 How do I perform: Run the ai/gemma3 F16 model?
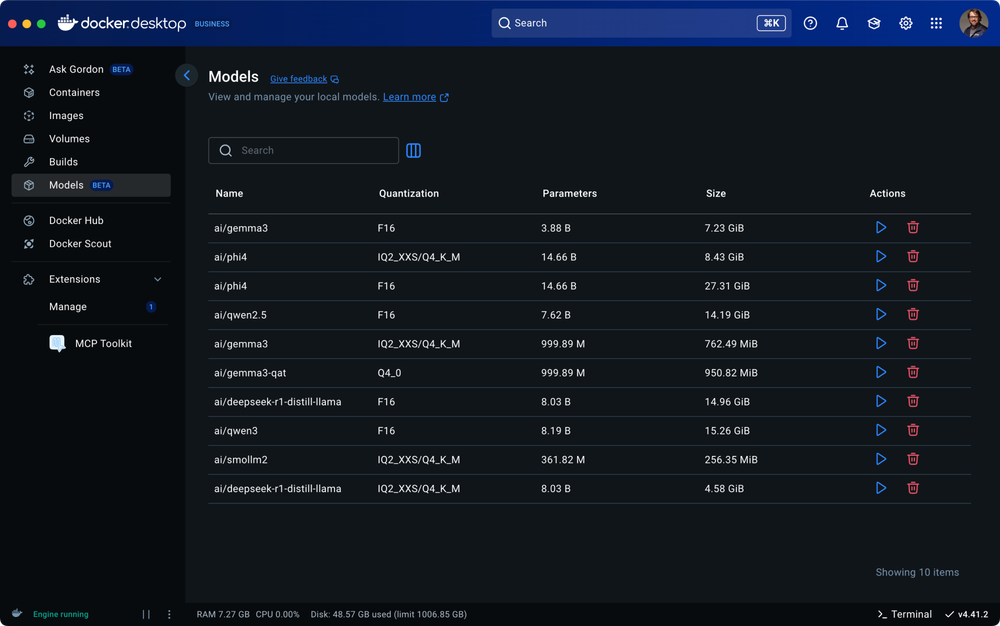[881, 227]
